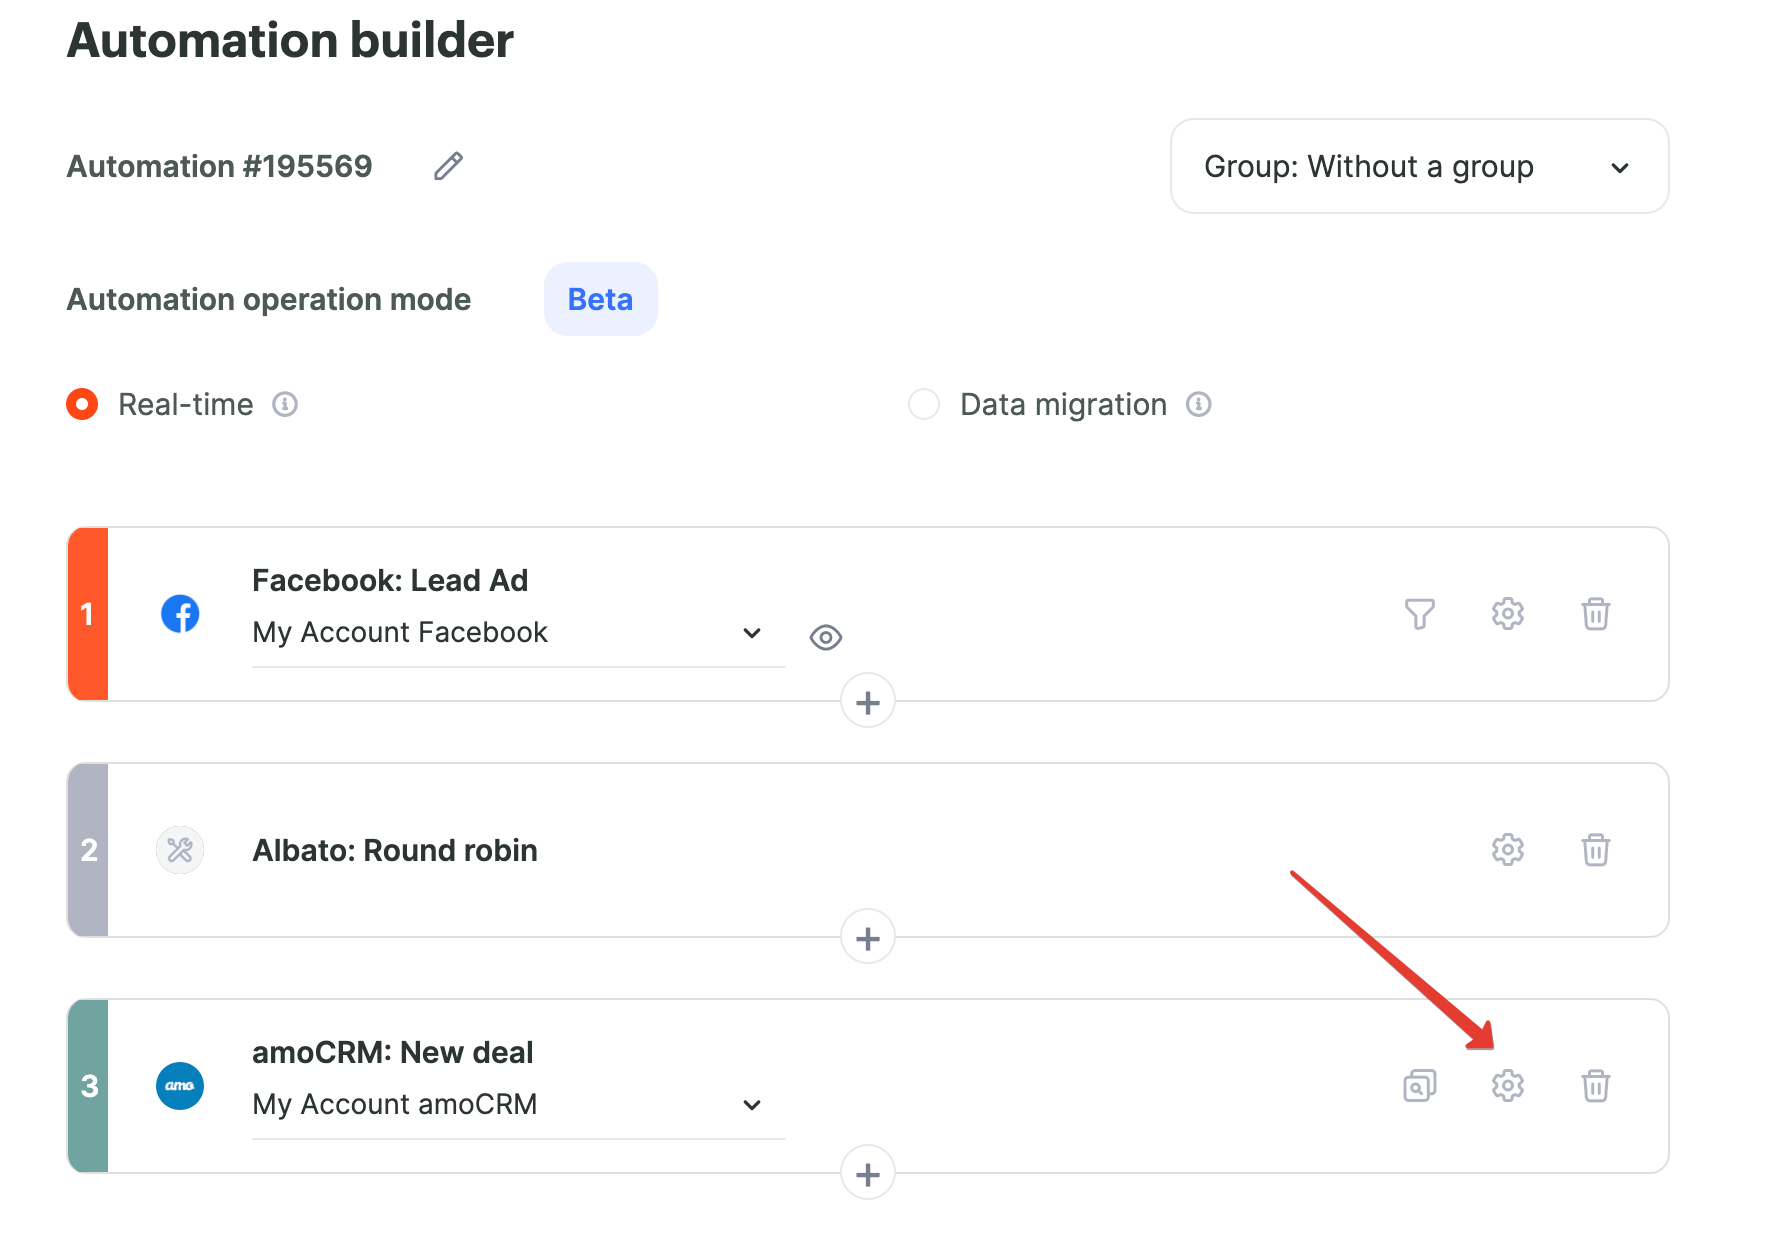Image resolution: width=1786 pixels, height=1240 pixels.
Task: Open settings gear for amoCRM: New deal step
Action: click(1508, 1085)
